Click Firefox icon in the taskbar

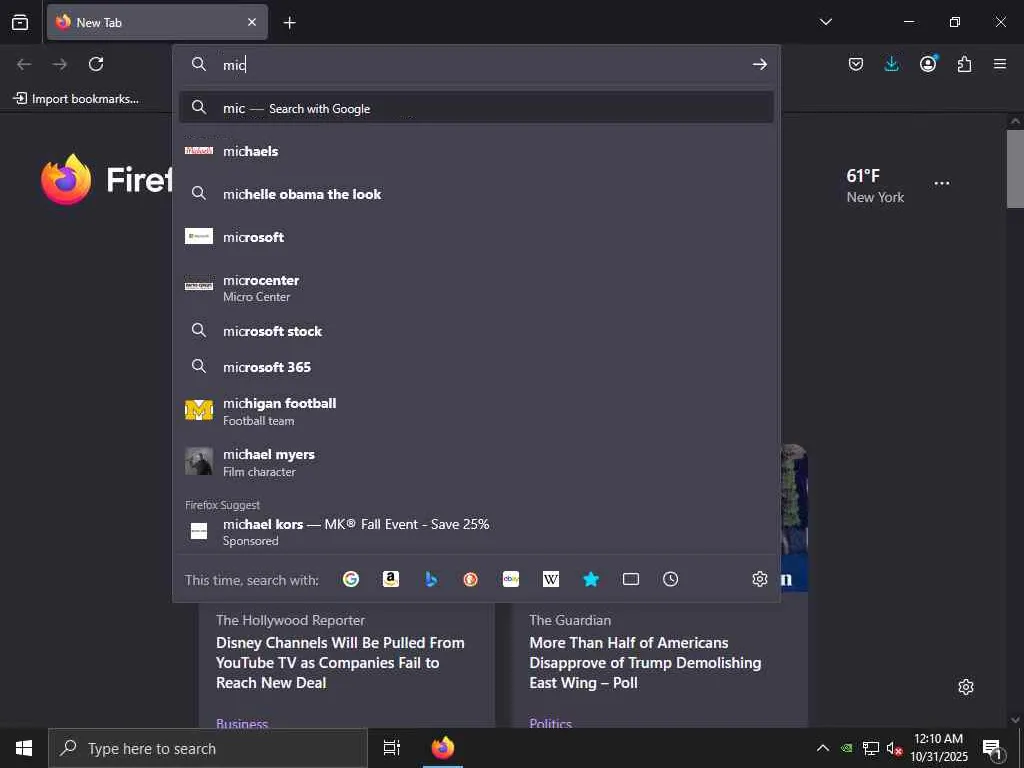point(443,748)
